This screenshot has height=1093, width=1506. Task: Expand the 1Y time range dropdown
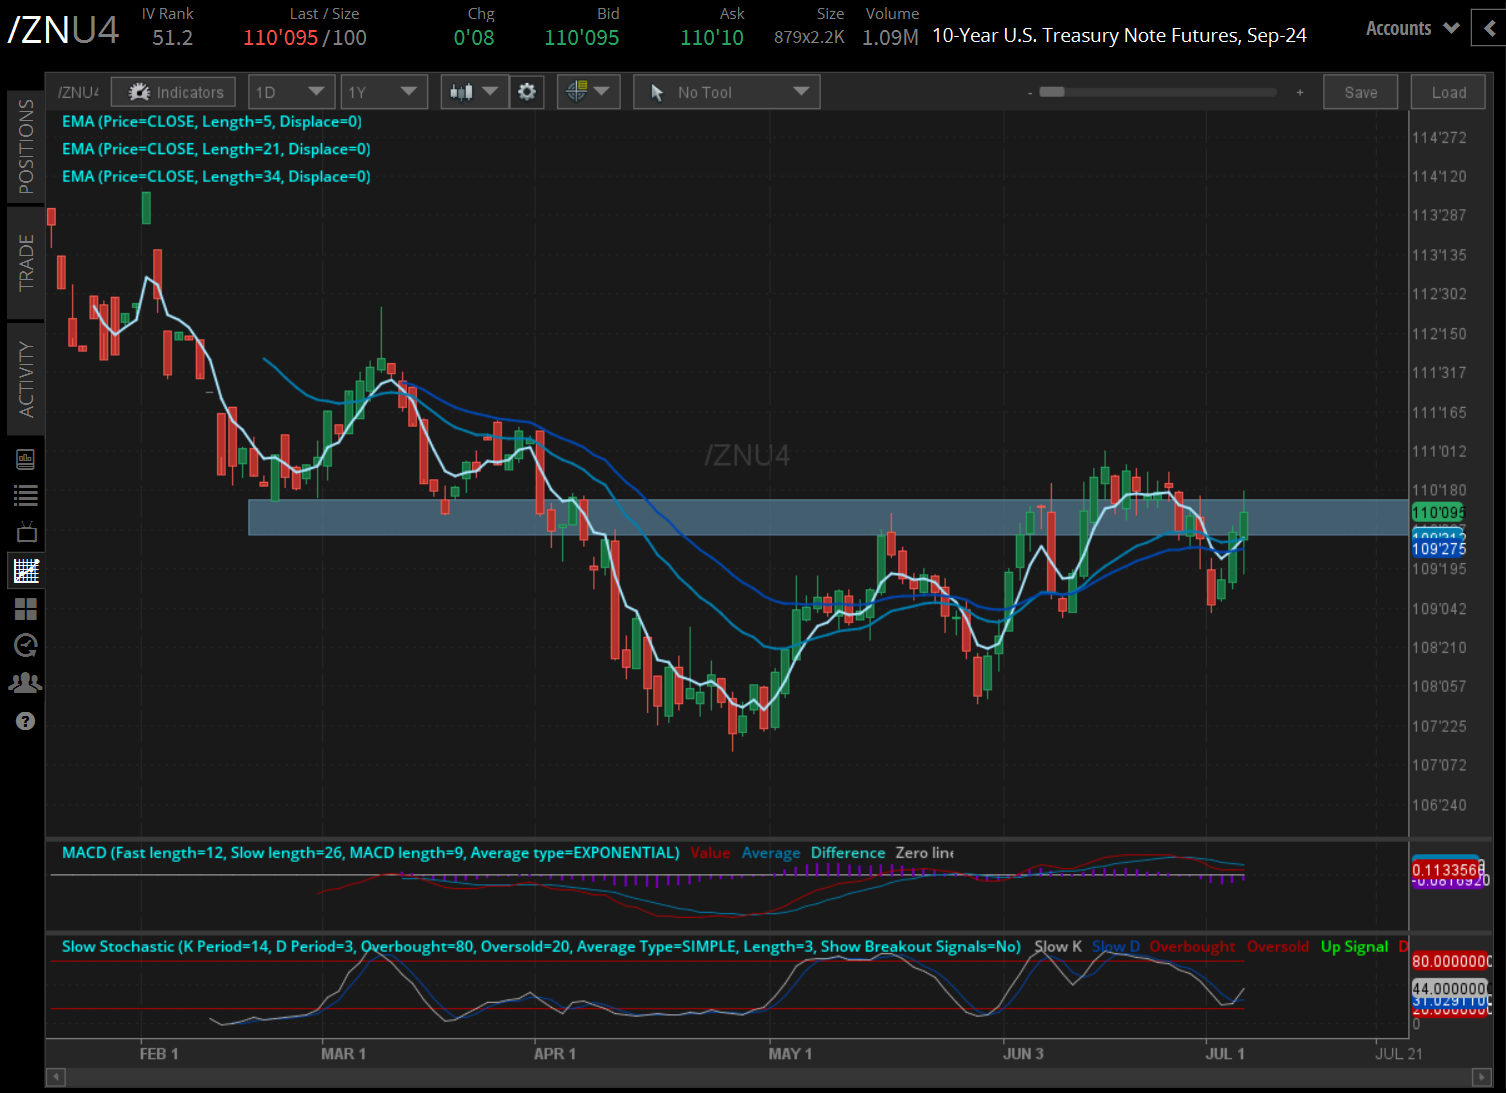coord(383,92)
